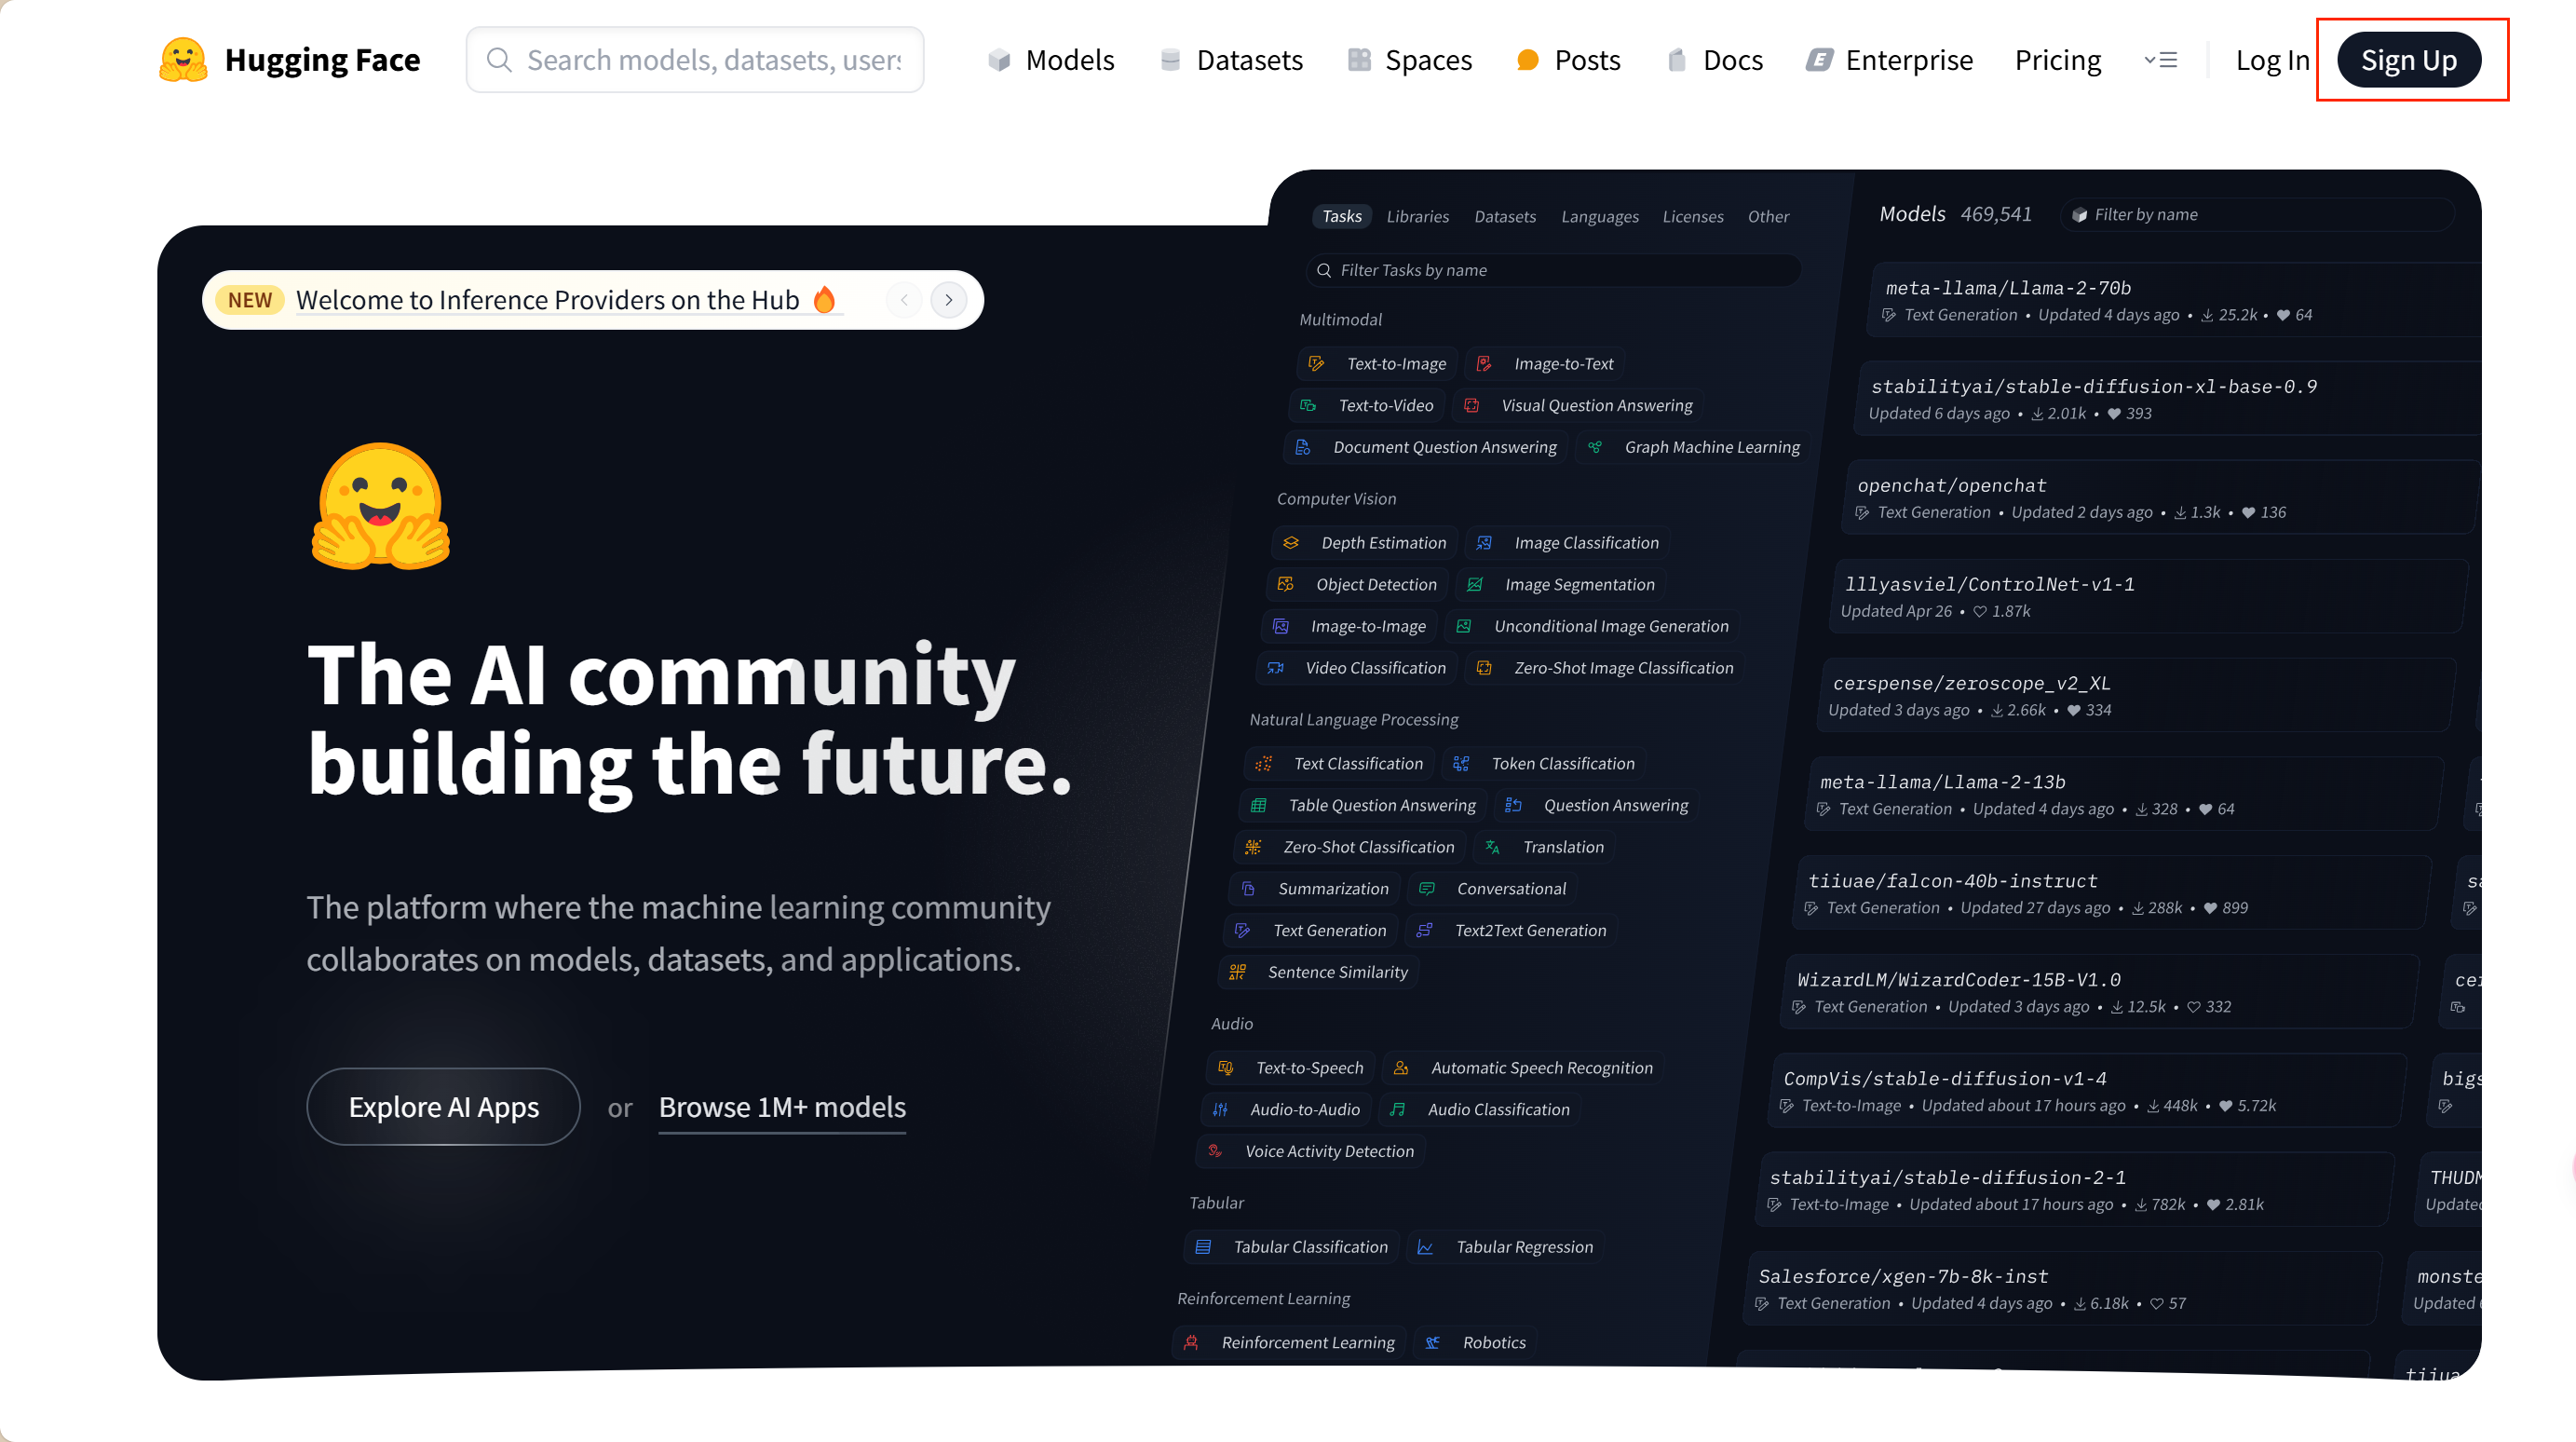
Task: Open stabilityai/stable-diffusion-2-1 model card
Action: 2073,1190
